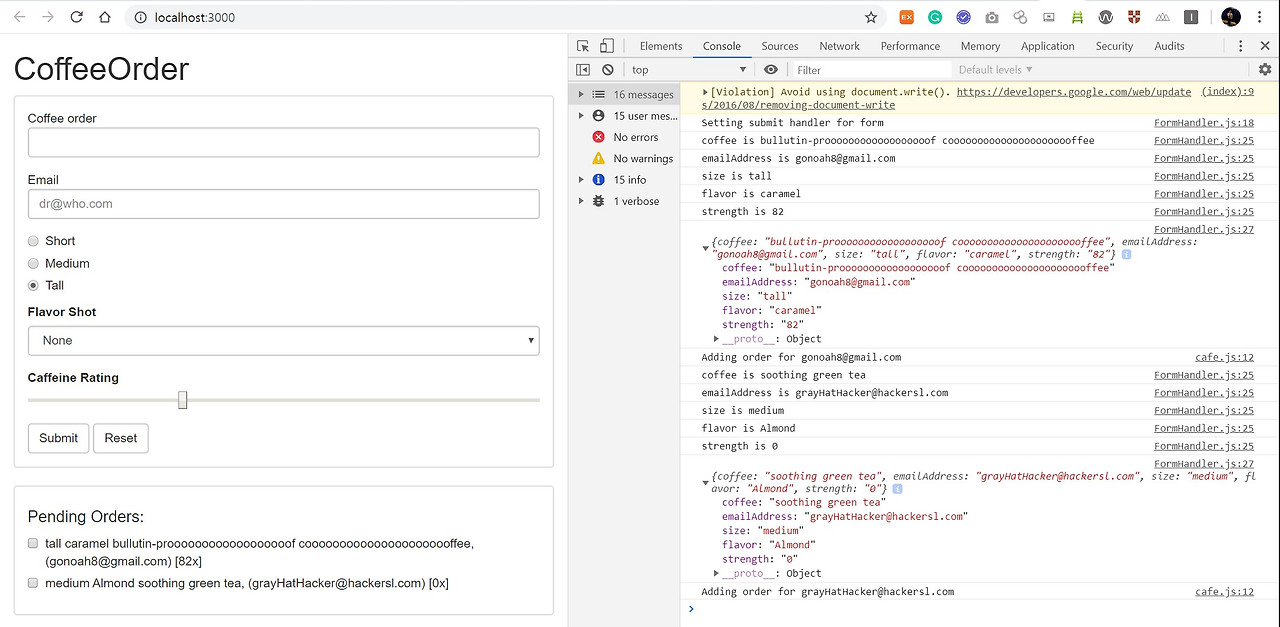Check the soothing green tea pending order
Image resolution: width=1280 pixels, height=627 pixels.
33,583
